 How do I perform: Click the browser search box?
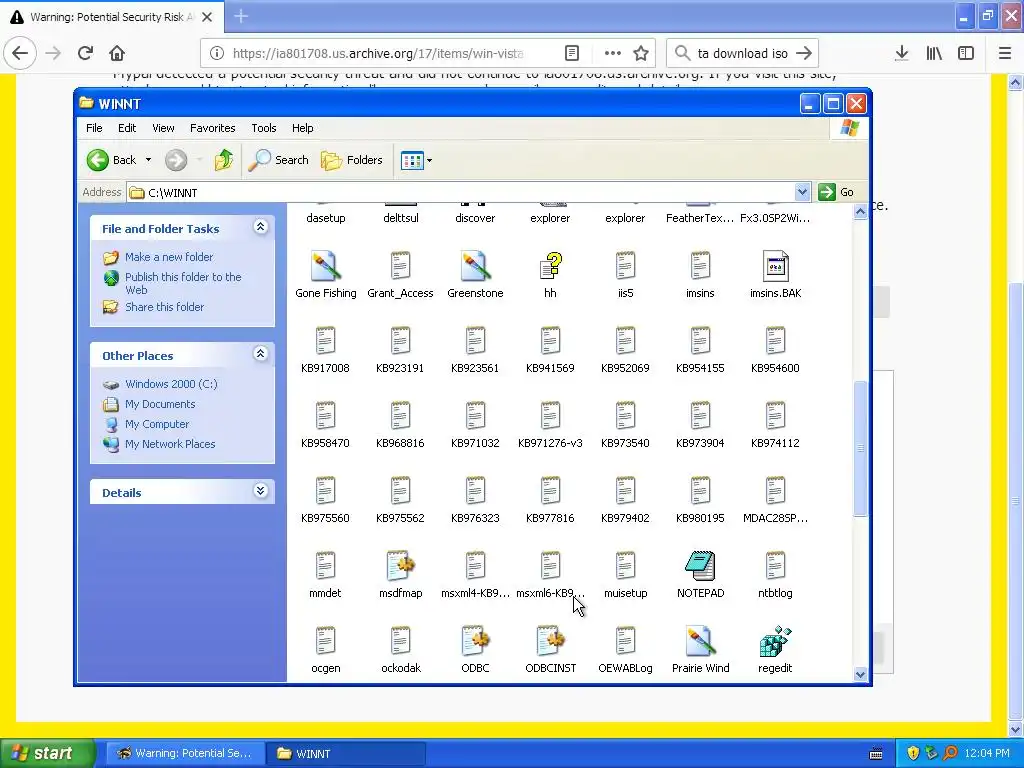tap(743, 54)
